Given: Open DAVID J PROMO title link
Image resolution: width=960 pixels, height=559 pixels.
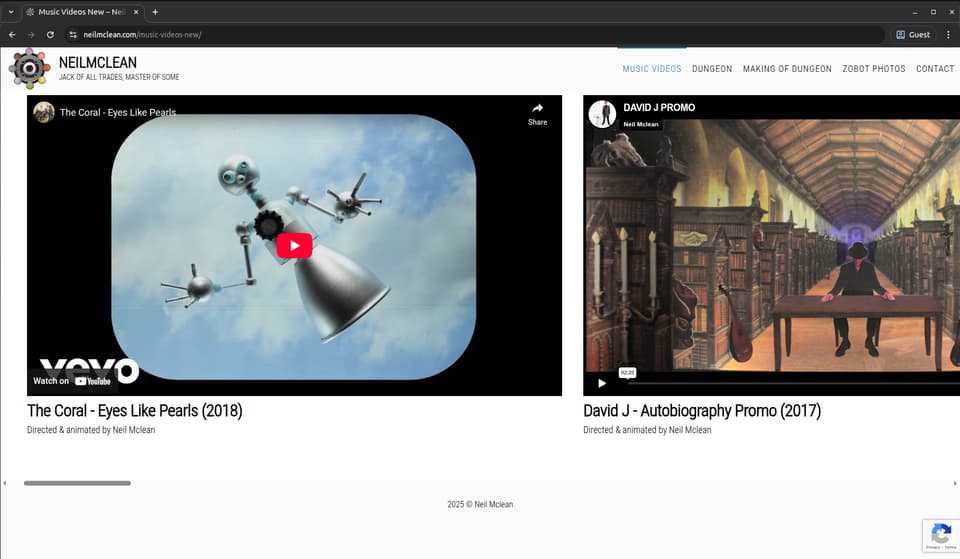Looking at the screenshot, I should [659, 108].
